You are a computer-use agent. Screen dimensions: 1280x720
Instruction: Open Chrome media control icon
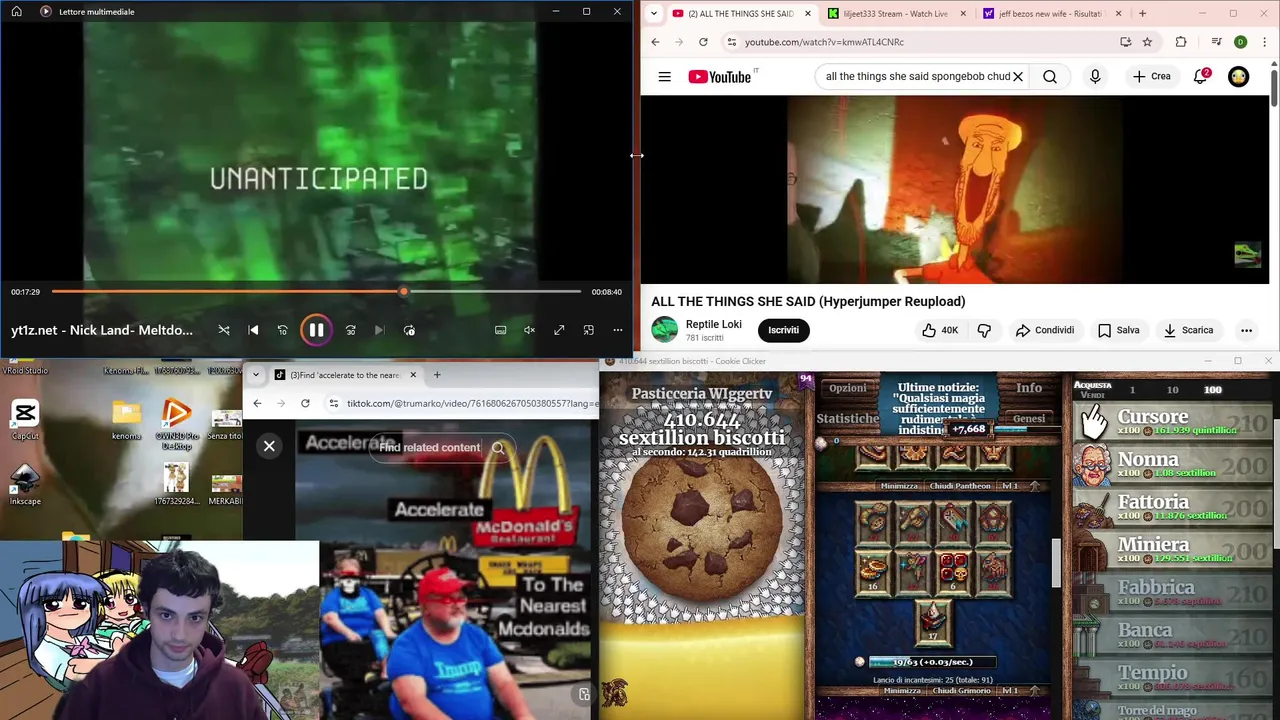(1216, 42)
